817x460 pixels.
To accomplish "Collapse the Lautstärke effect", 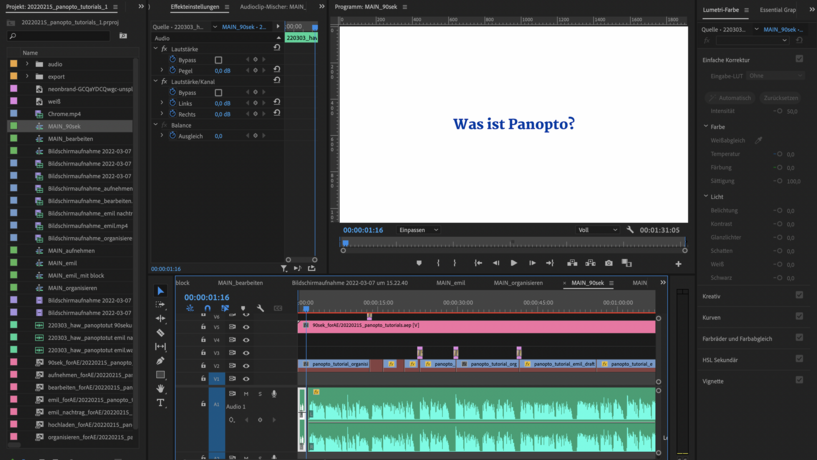I will coord(155,48).
